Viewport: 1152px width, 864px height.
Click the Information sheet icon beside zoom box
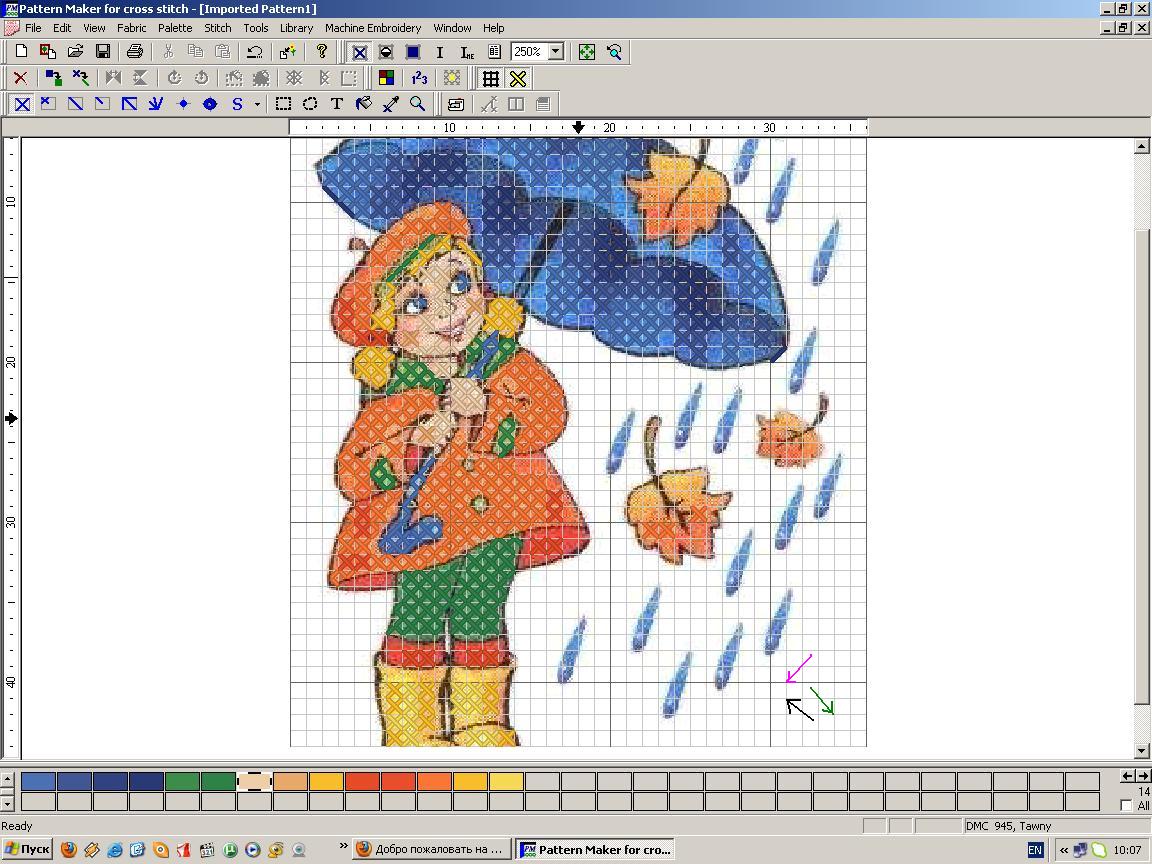[x=494, y=52]
